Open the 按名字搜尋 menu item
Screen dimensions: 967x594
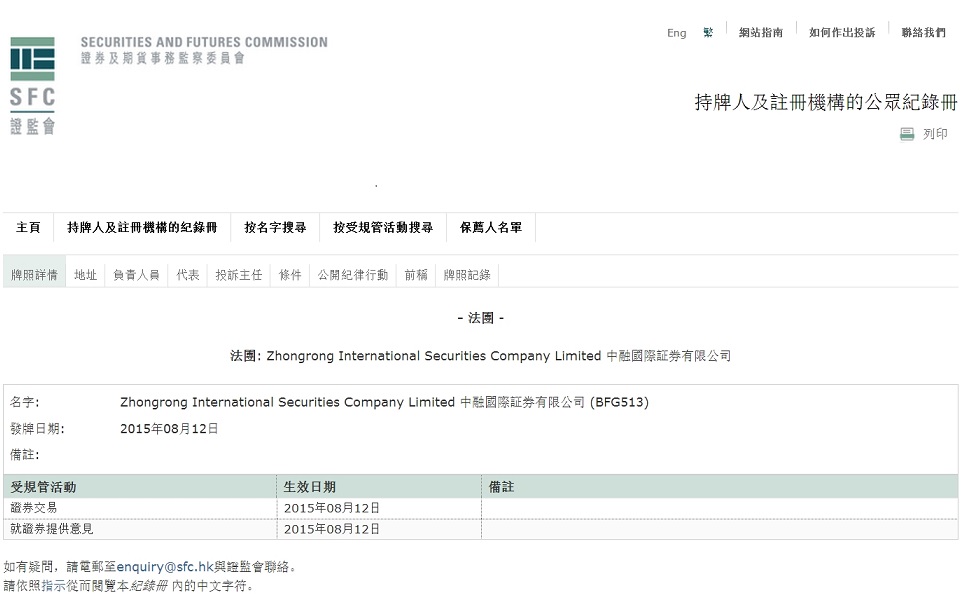275,228
